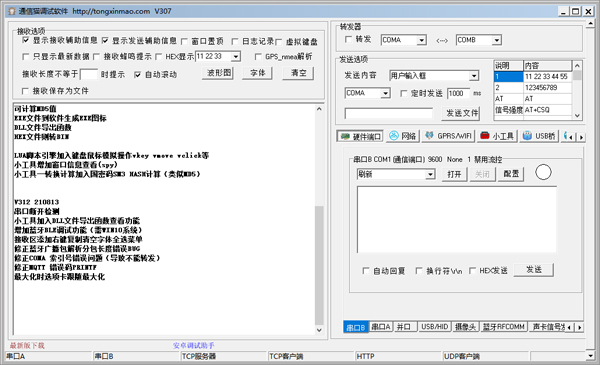Enable 虚拟键盘 checkbox
The height and width of the screenshot is (365, 600).
(279, 42)
